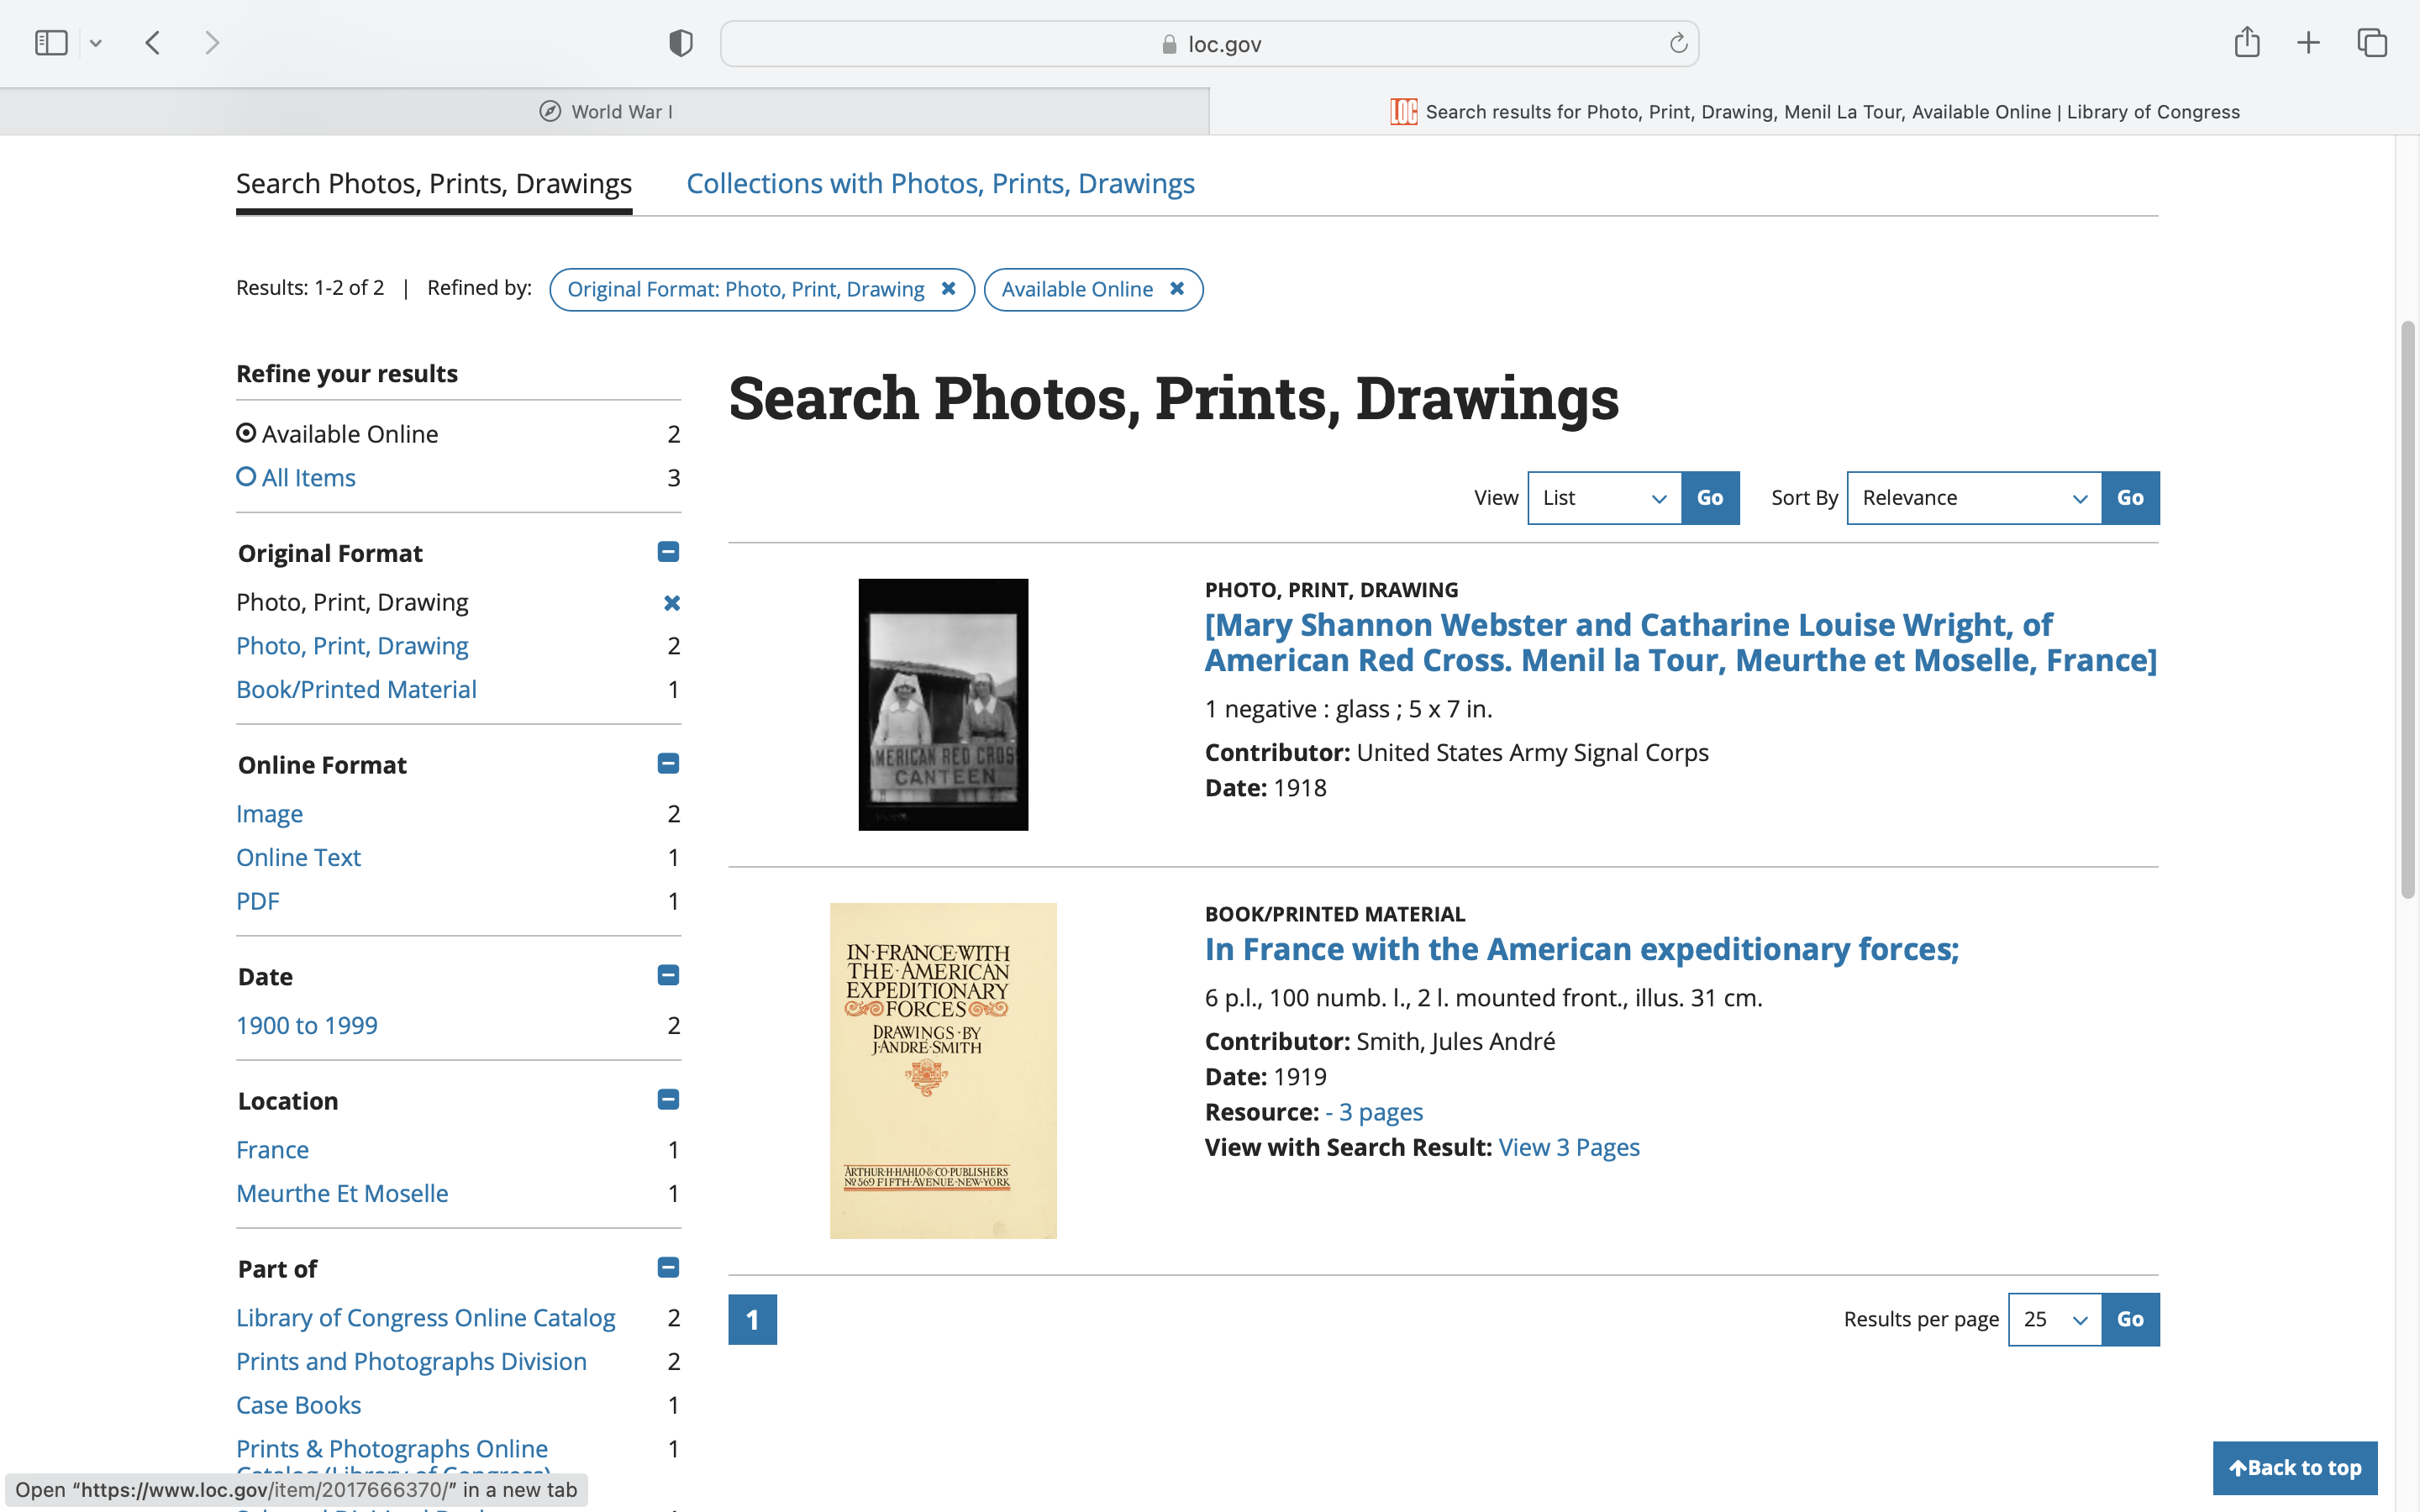Viewport: 2420px width, 1512px height.
Task: Click the Safari sidebar toggle icon
Action: tap(50, 43)
